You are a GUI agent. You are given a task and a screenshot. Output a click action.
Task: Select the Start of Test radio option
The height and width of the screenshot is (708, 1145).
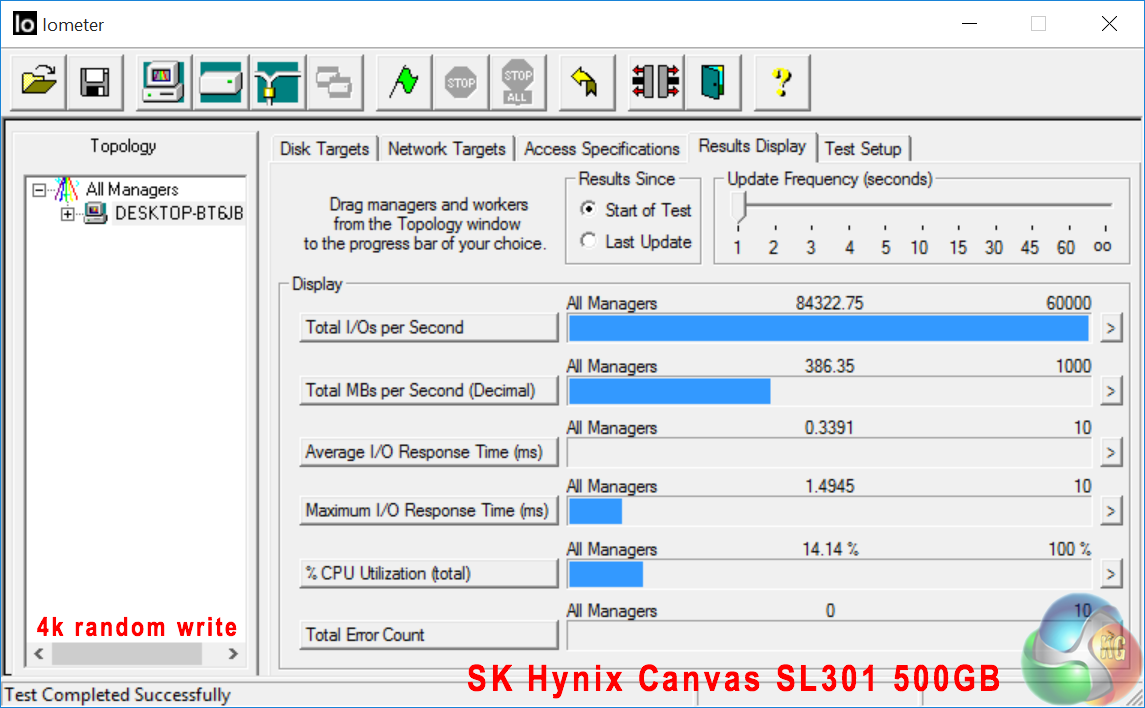[589, 210]
